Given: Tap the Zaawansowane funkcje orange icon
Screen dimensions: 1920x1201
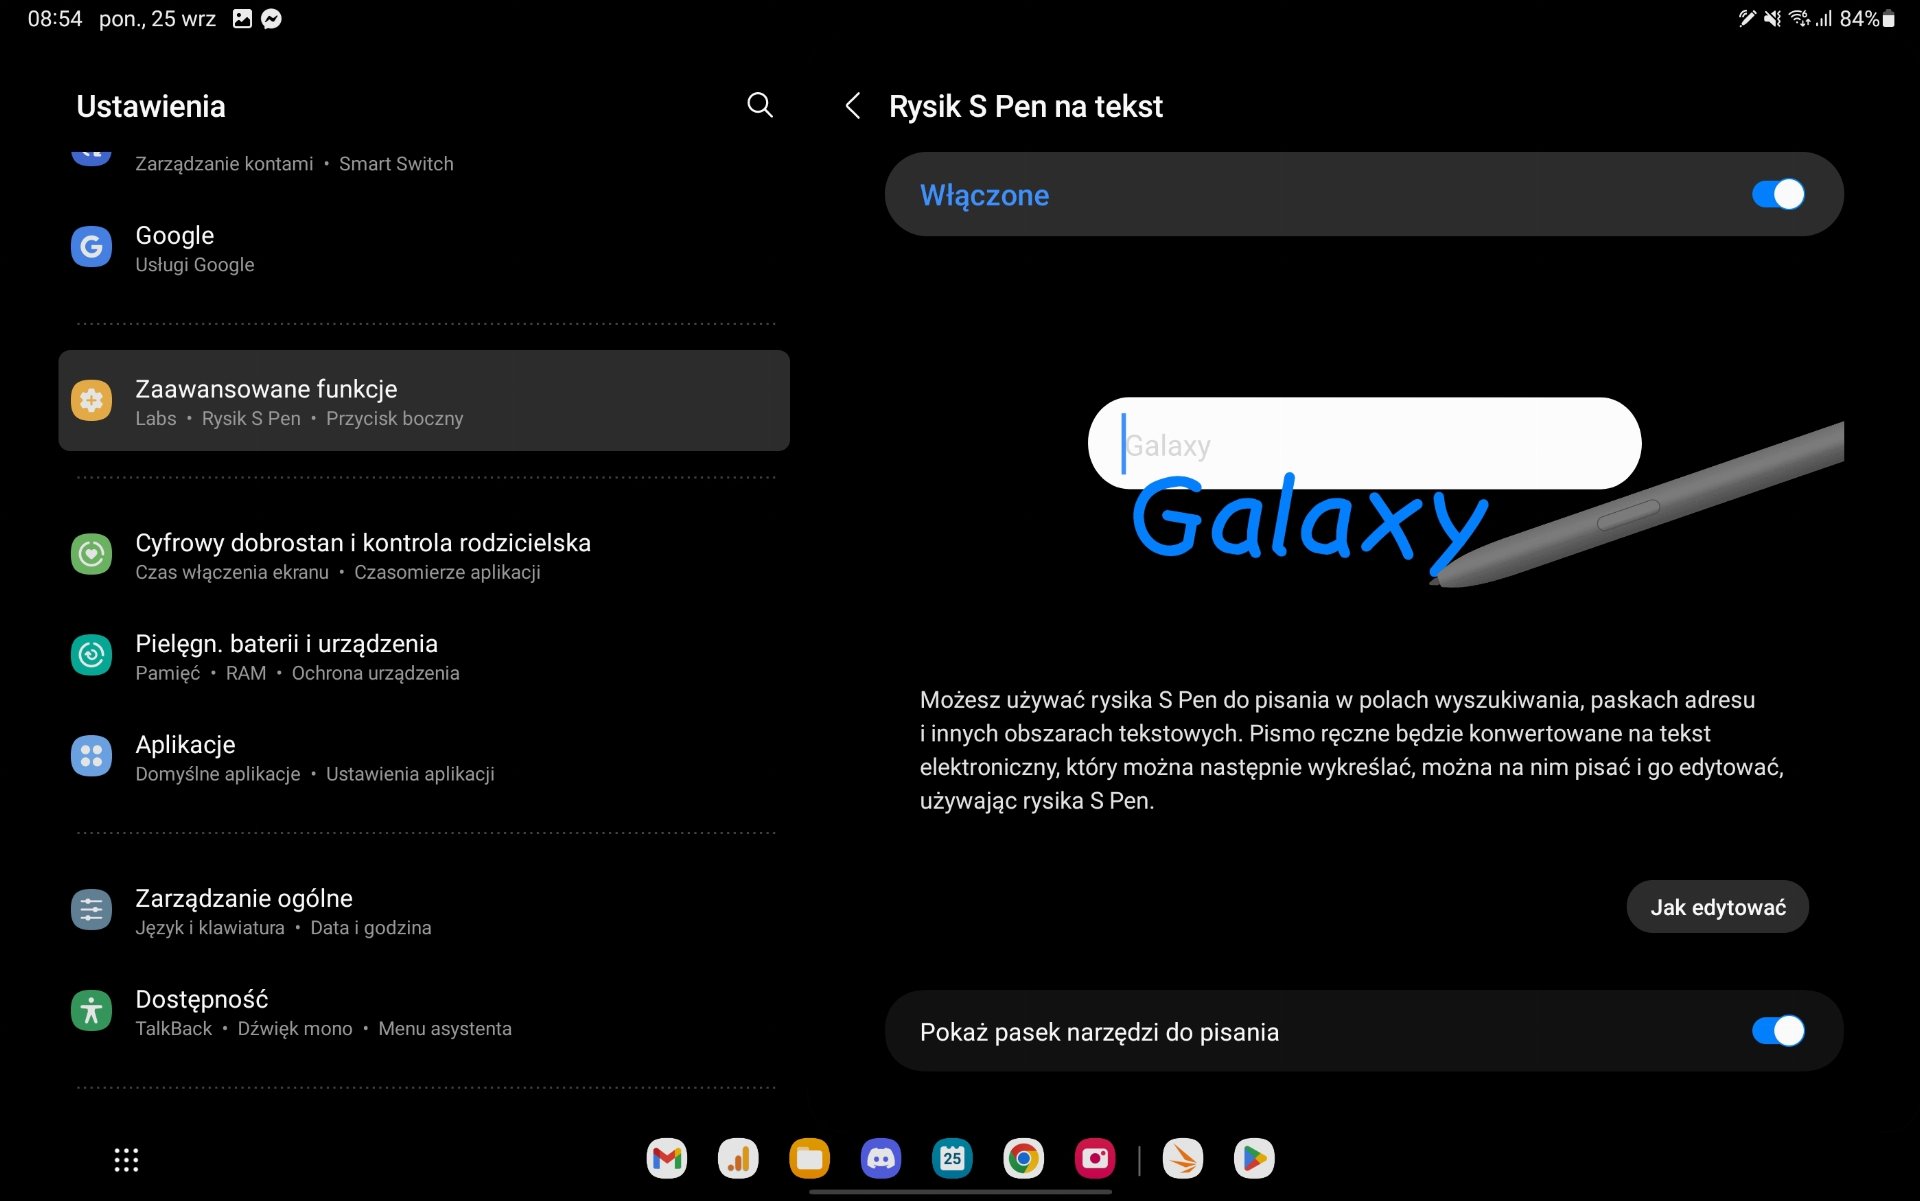Looking at the screenshot, I should (x=91, y=401).
